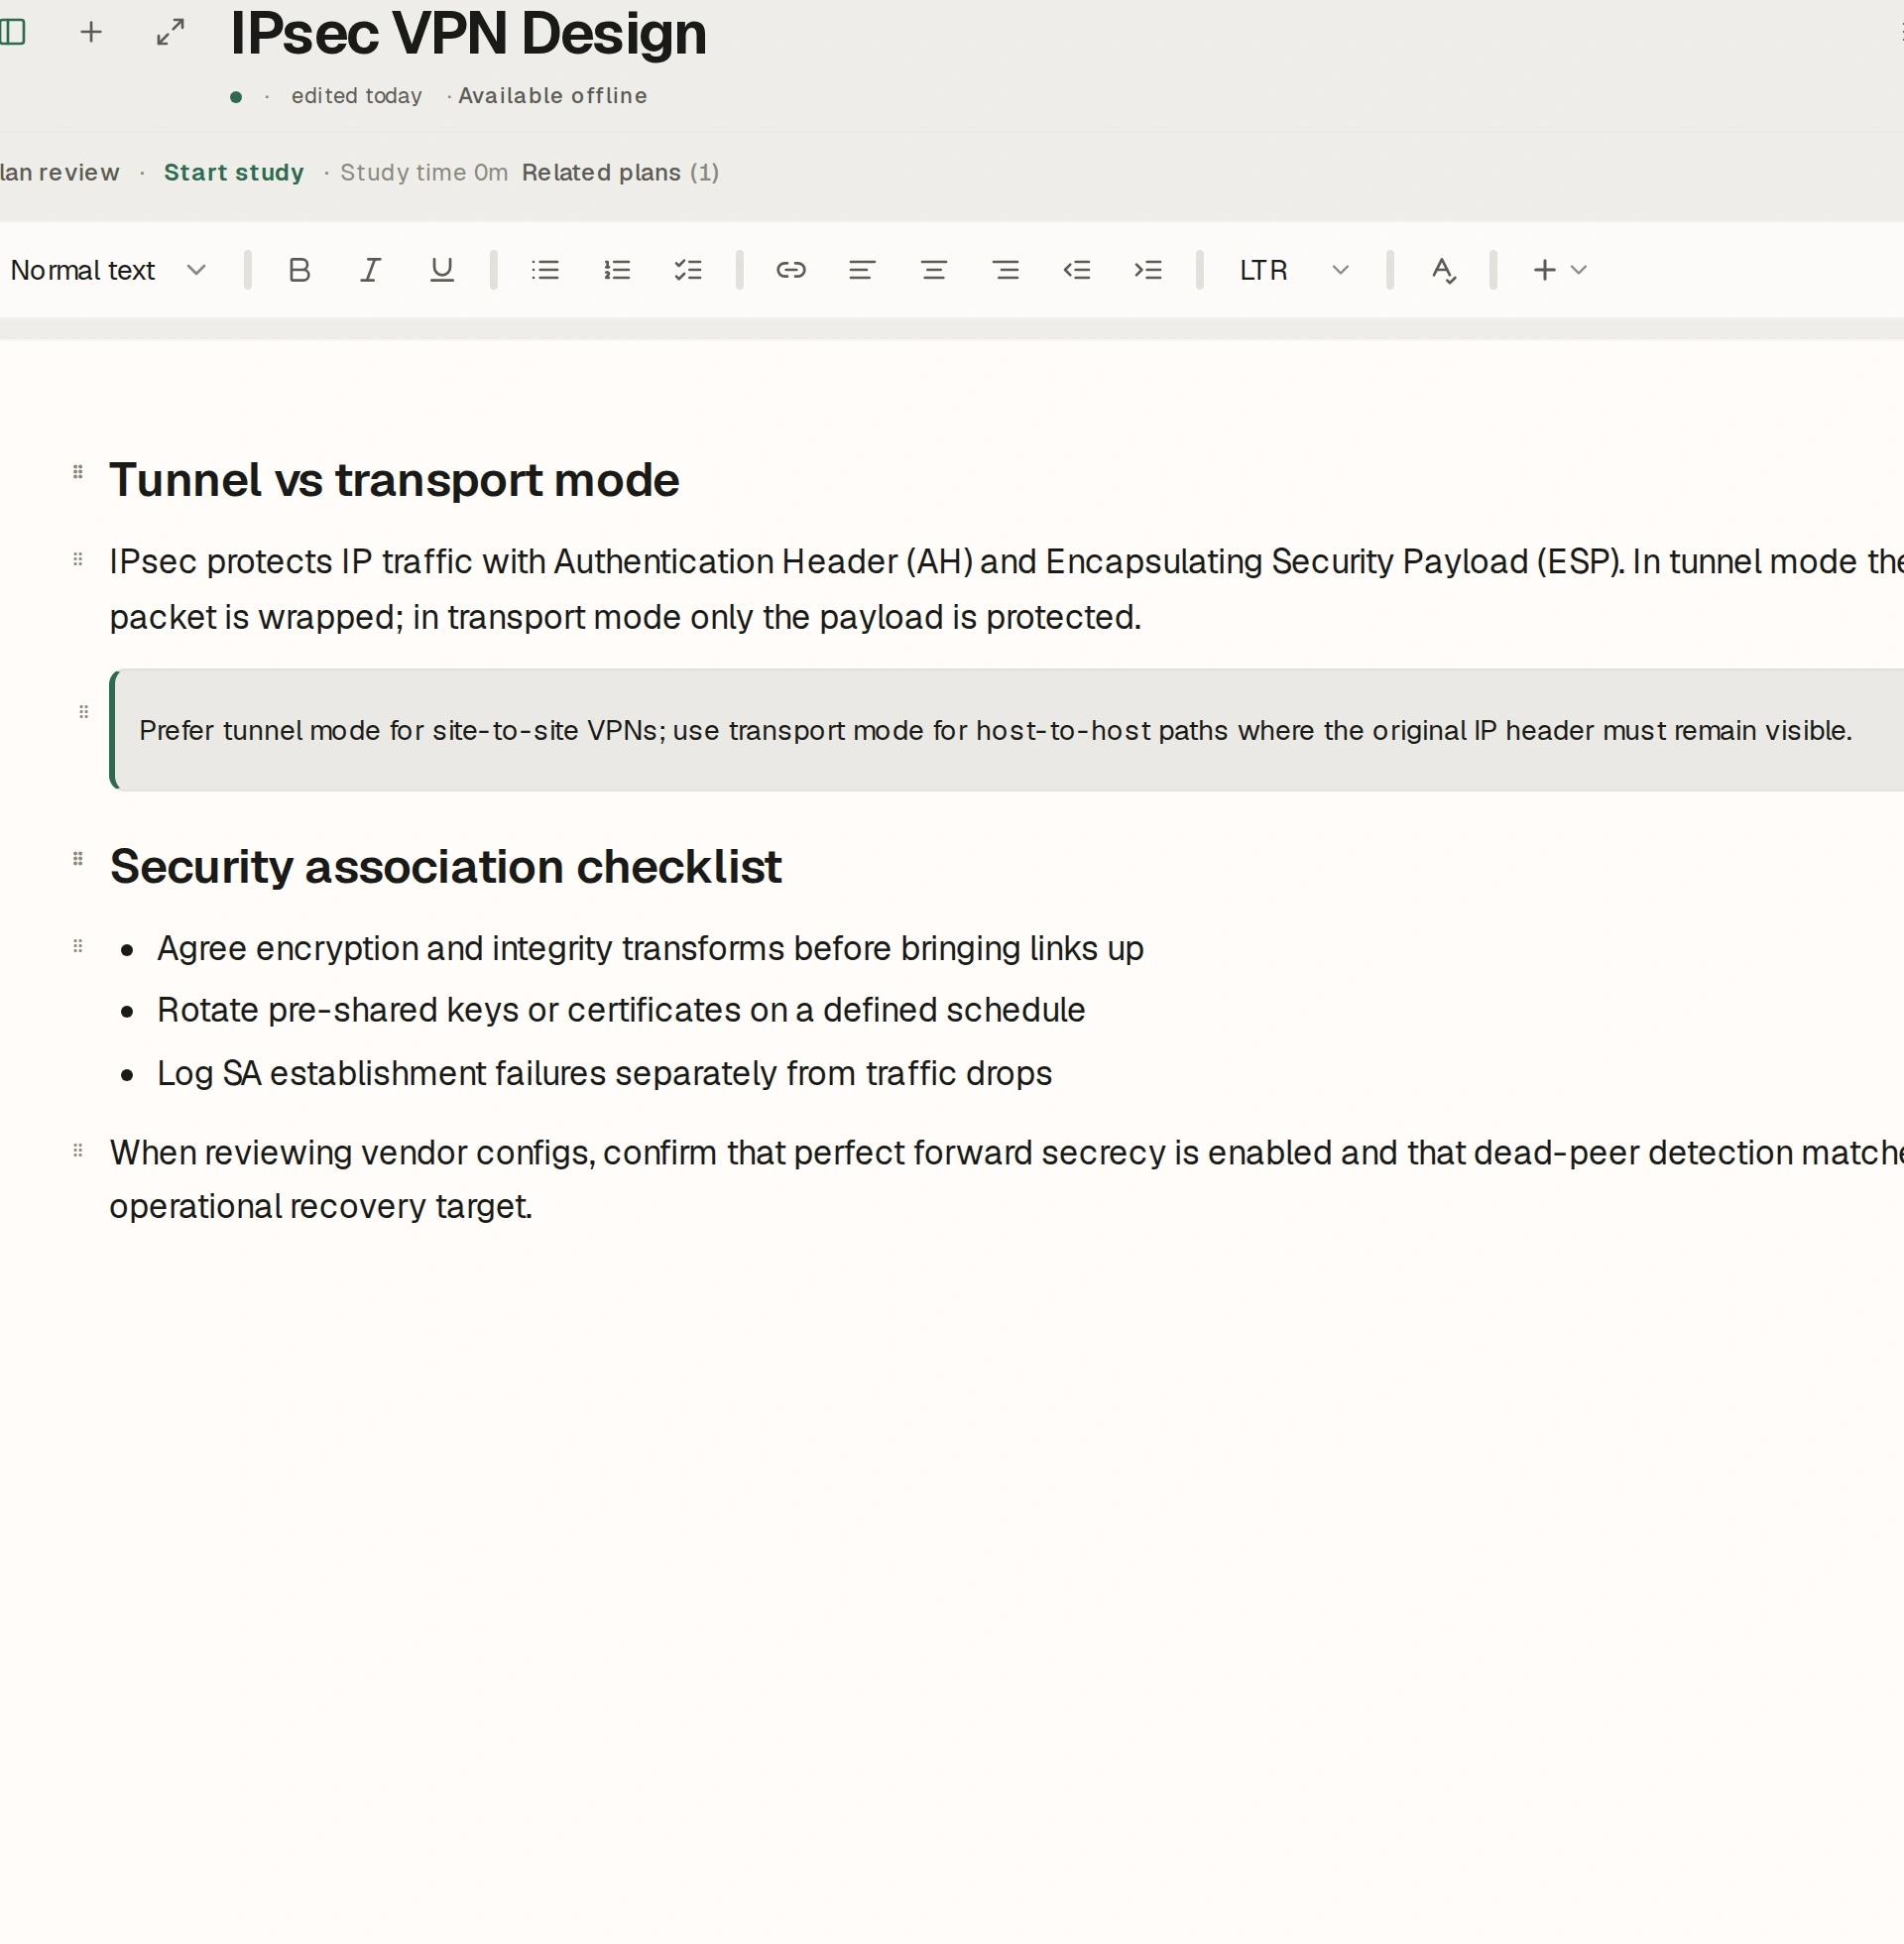Toggle underline formatting
Viewport: 1904px width, 1944px height.
442,270
